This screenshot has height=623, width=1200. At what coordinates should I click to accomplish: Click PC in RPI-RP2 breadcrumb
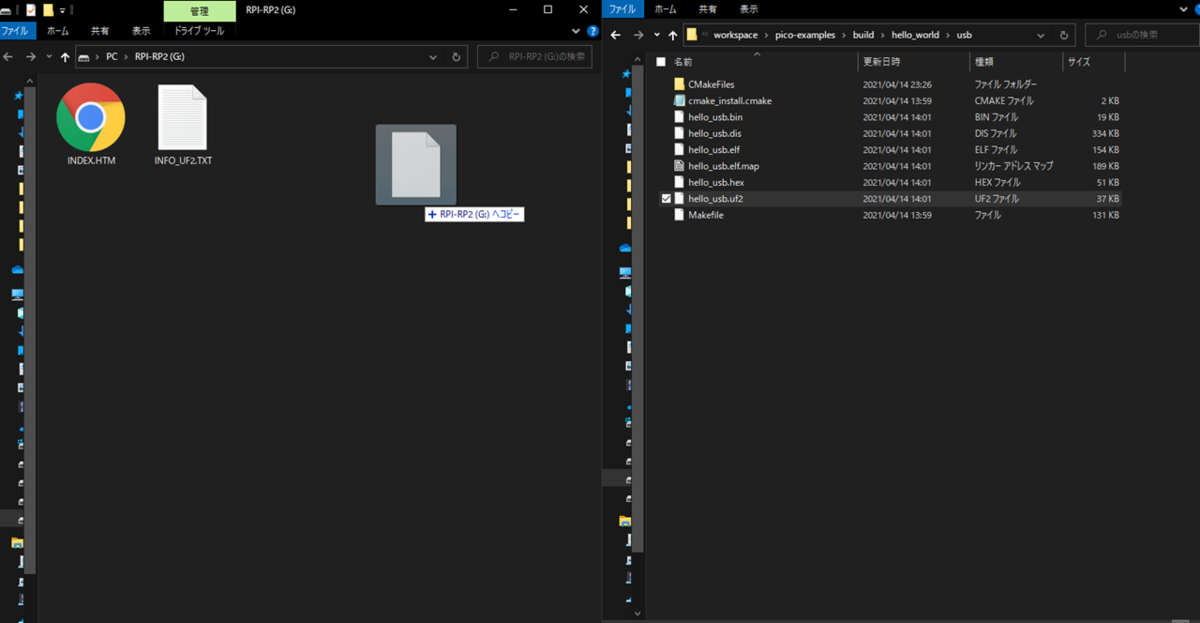[113, 57]
